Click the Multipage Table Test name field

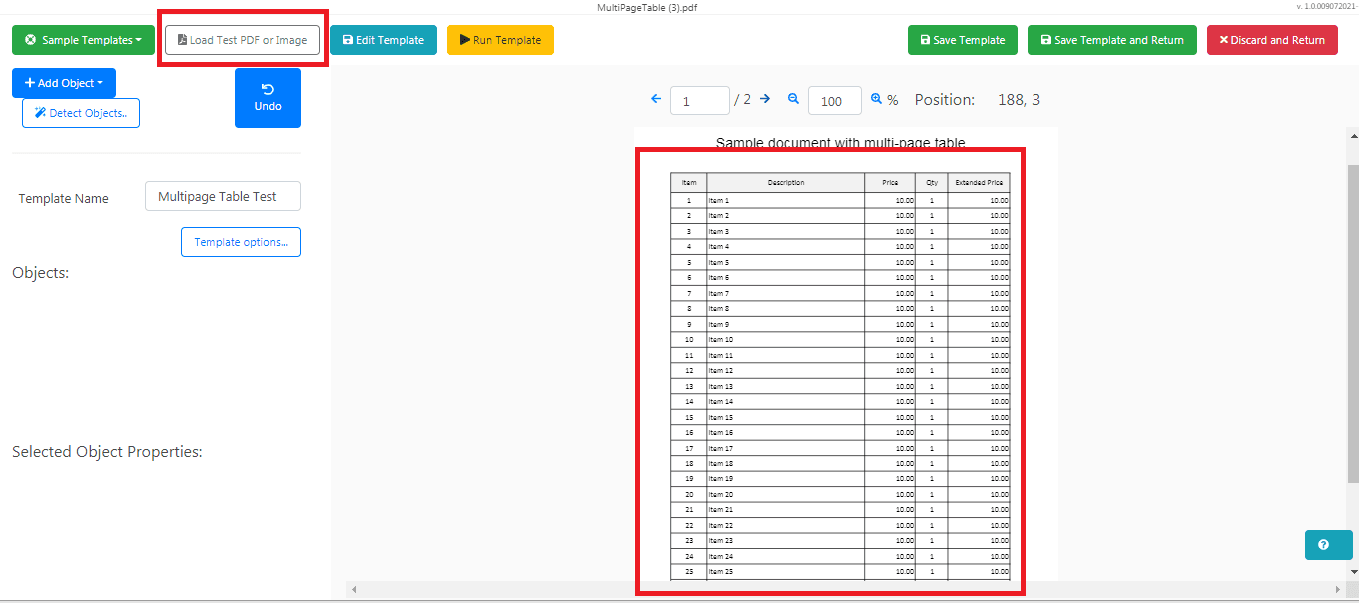coord(222,196)
